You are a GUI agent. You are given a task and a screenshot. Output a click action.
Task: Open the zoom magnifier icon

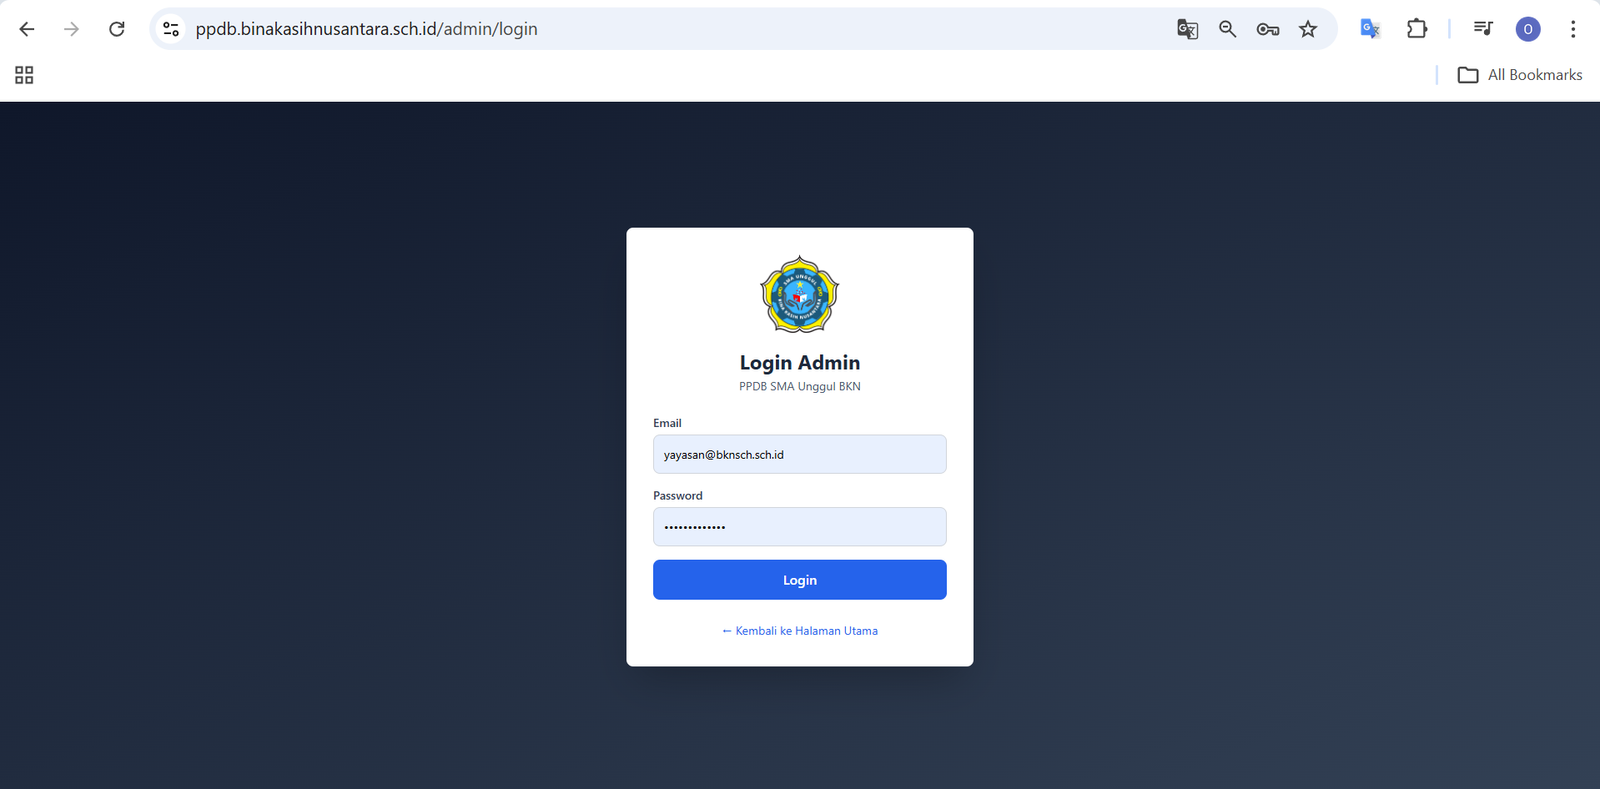tap(1227, 29)
